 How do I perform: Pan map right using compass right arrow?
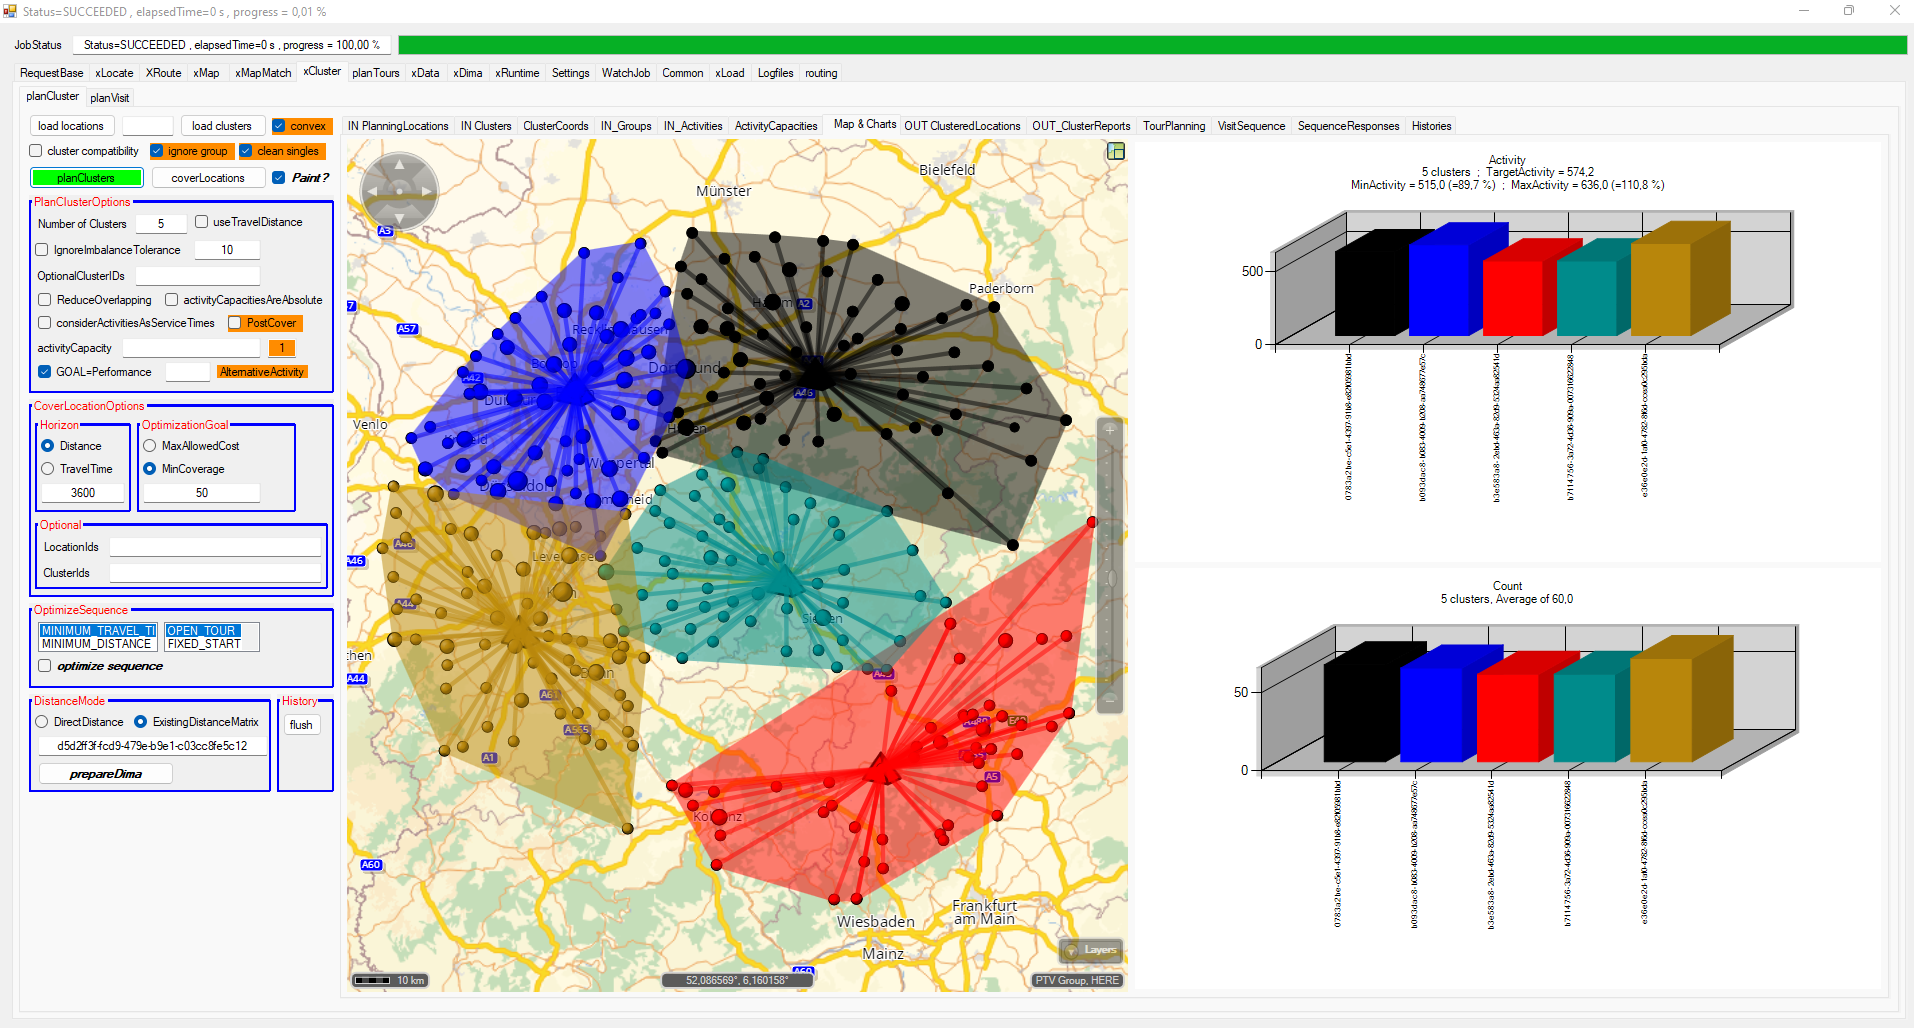[428, 191]
